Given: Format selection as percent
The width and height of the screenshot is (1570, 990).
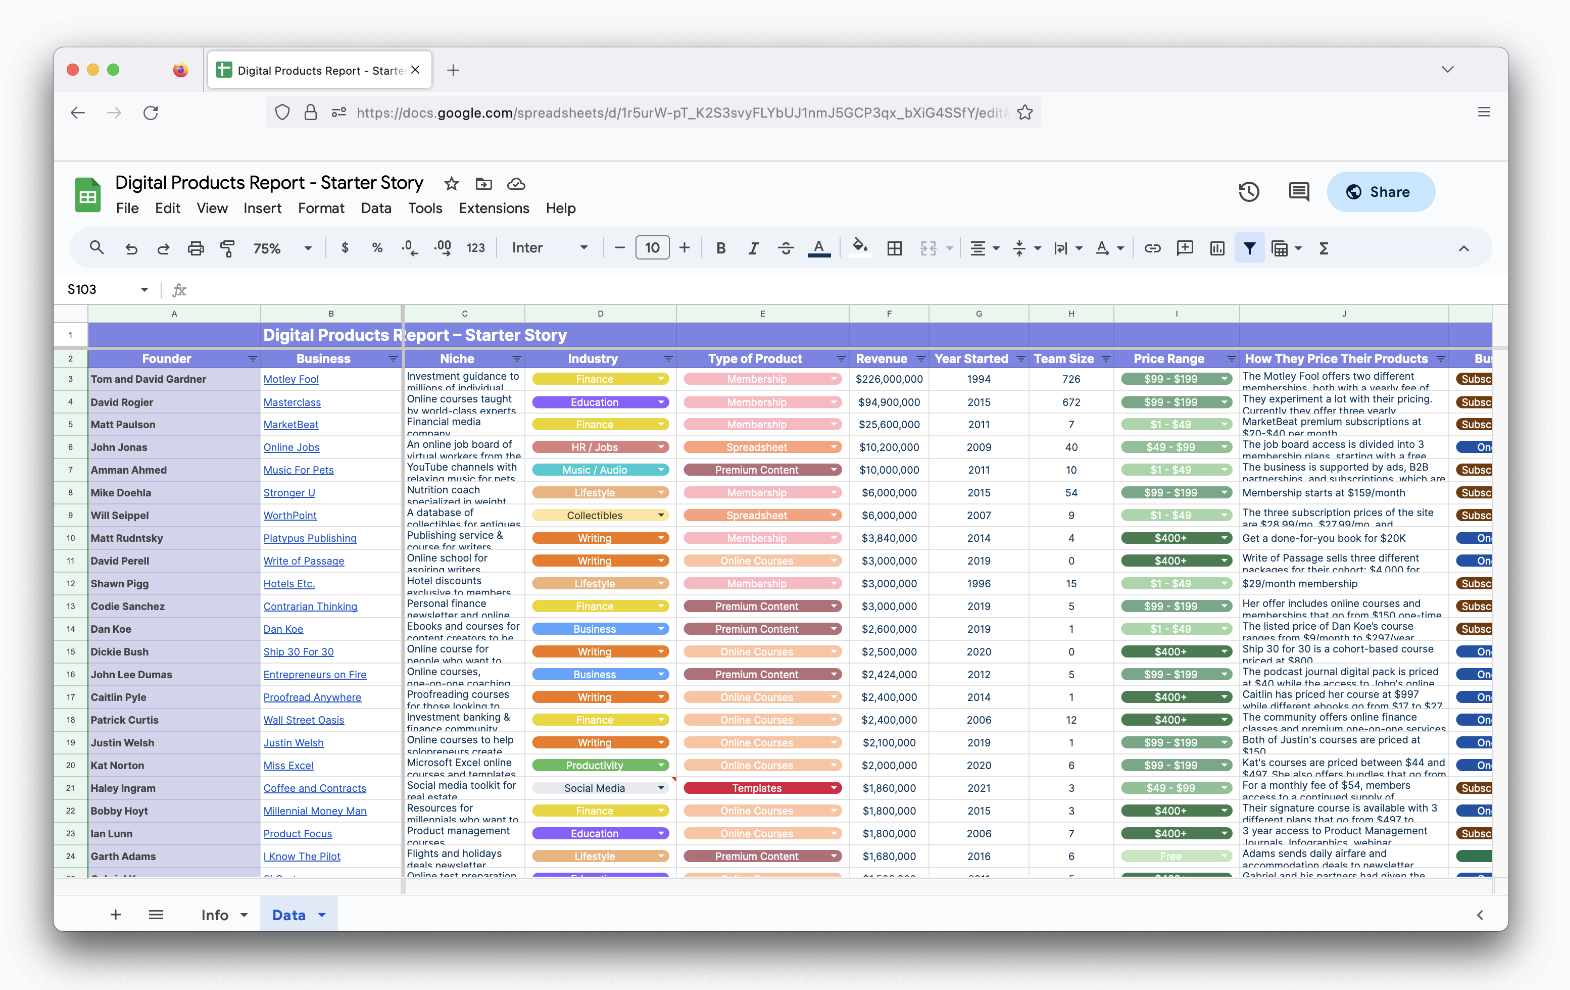Looking at the screenshot, I should [377, 248].
